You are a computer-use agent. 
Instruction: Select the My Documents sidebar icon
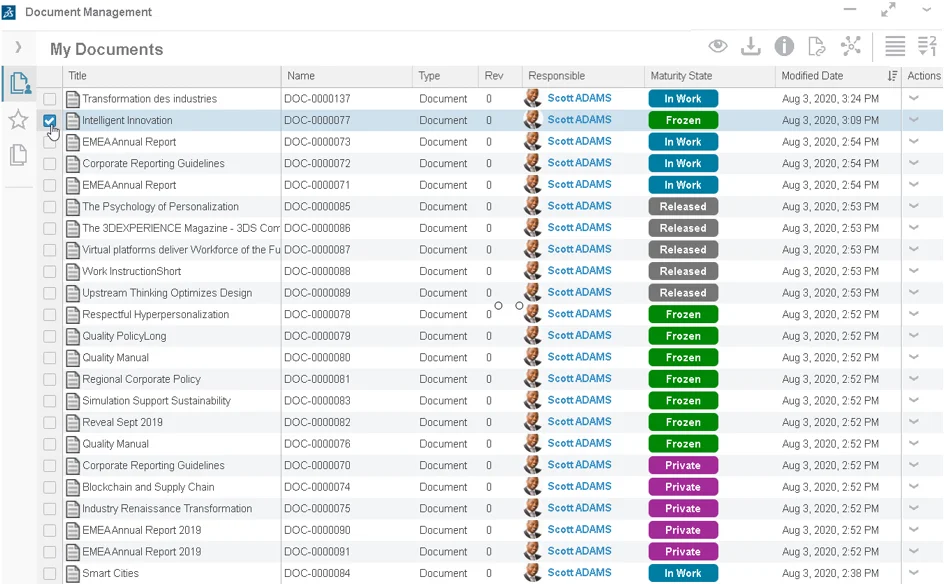tap(19, 83)
